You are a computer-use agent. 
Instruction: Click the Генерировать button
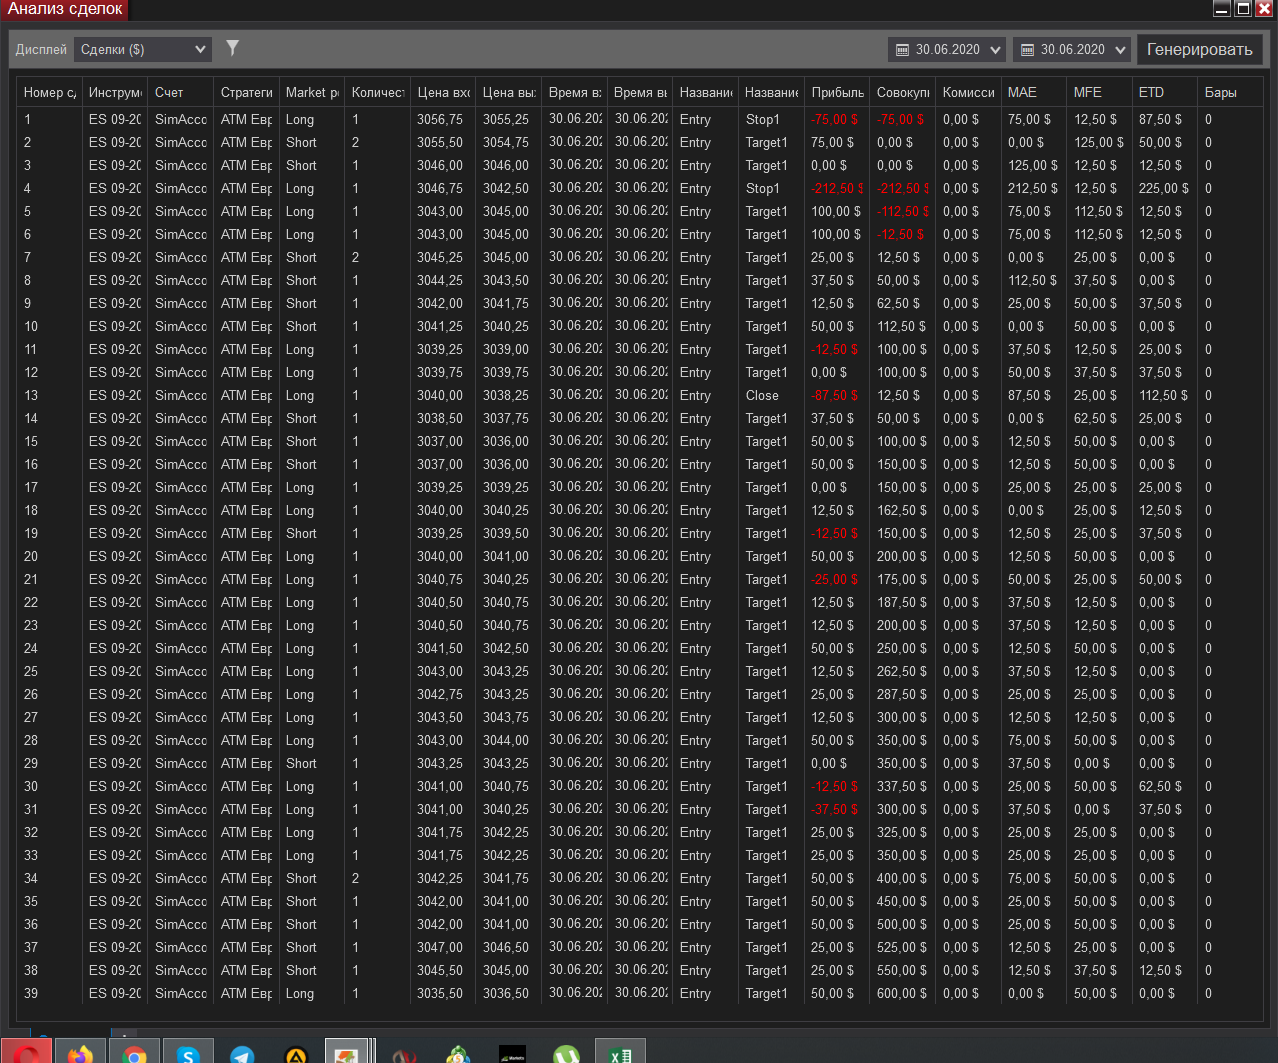[x=1199, y=50]
